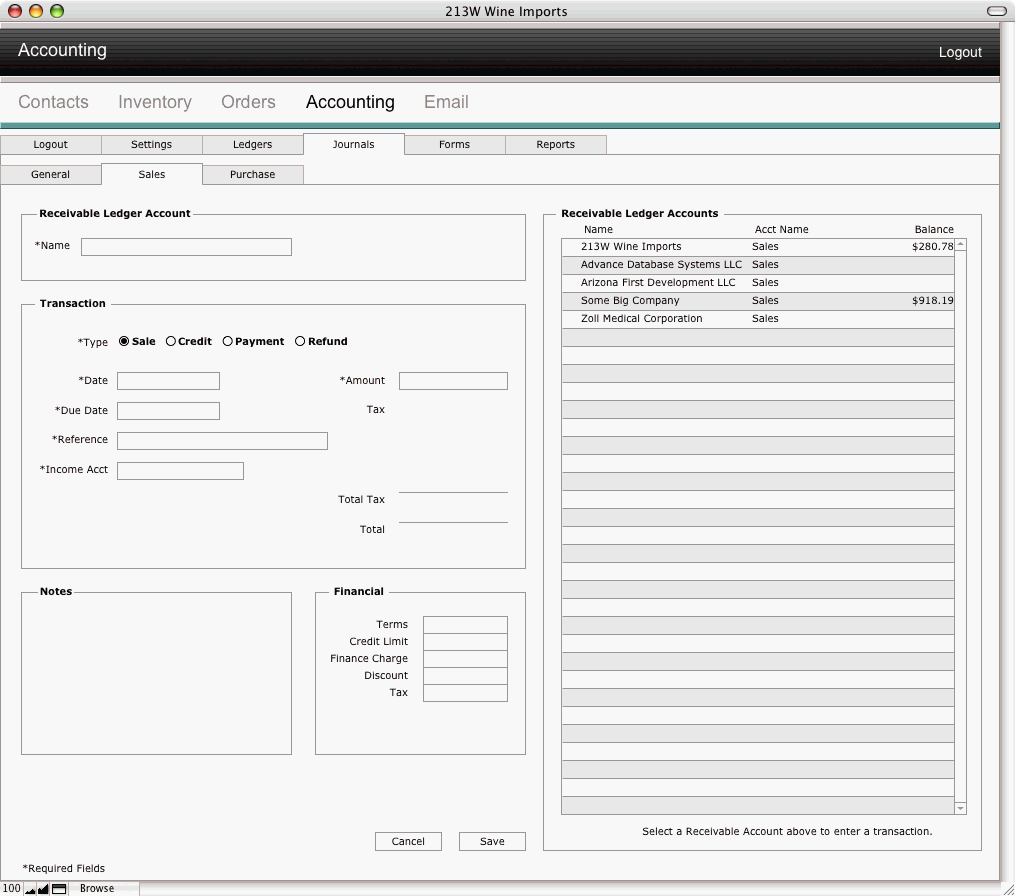Switch to the Settings tab
The width and height of the screenshot is (1015, 896).
coord(151,144)
